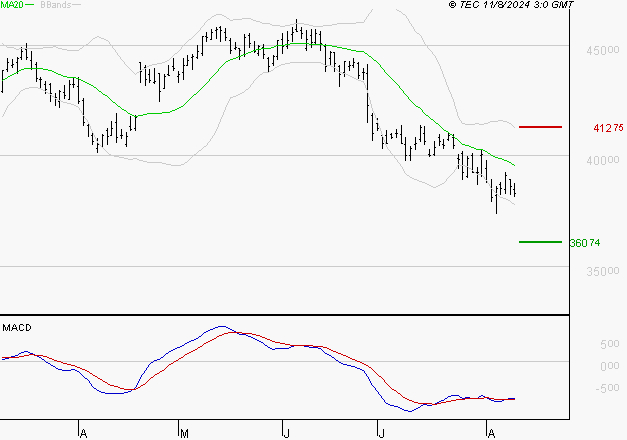Click the MACD -500 axis label
Screen dimensions: 627x440
(607, 388)
